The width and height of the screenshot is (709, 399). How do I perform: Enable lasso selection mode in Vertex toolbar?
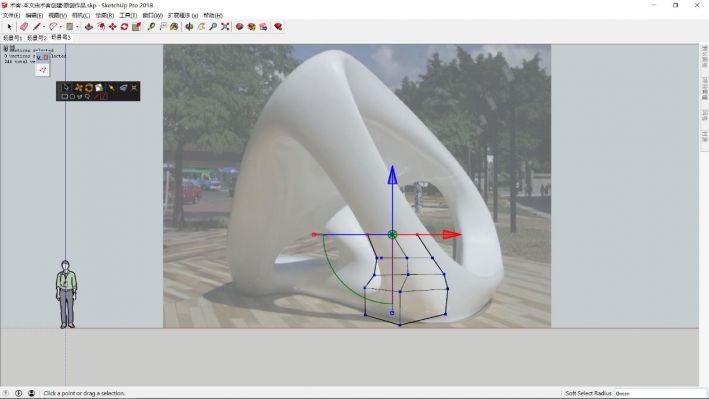tap(87, 96)
